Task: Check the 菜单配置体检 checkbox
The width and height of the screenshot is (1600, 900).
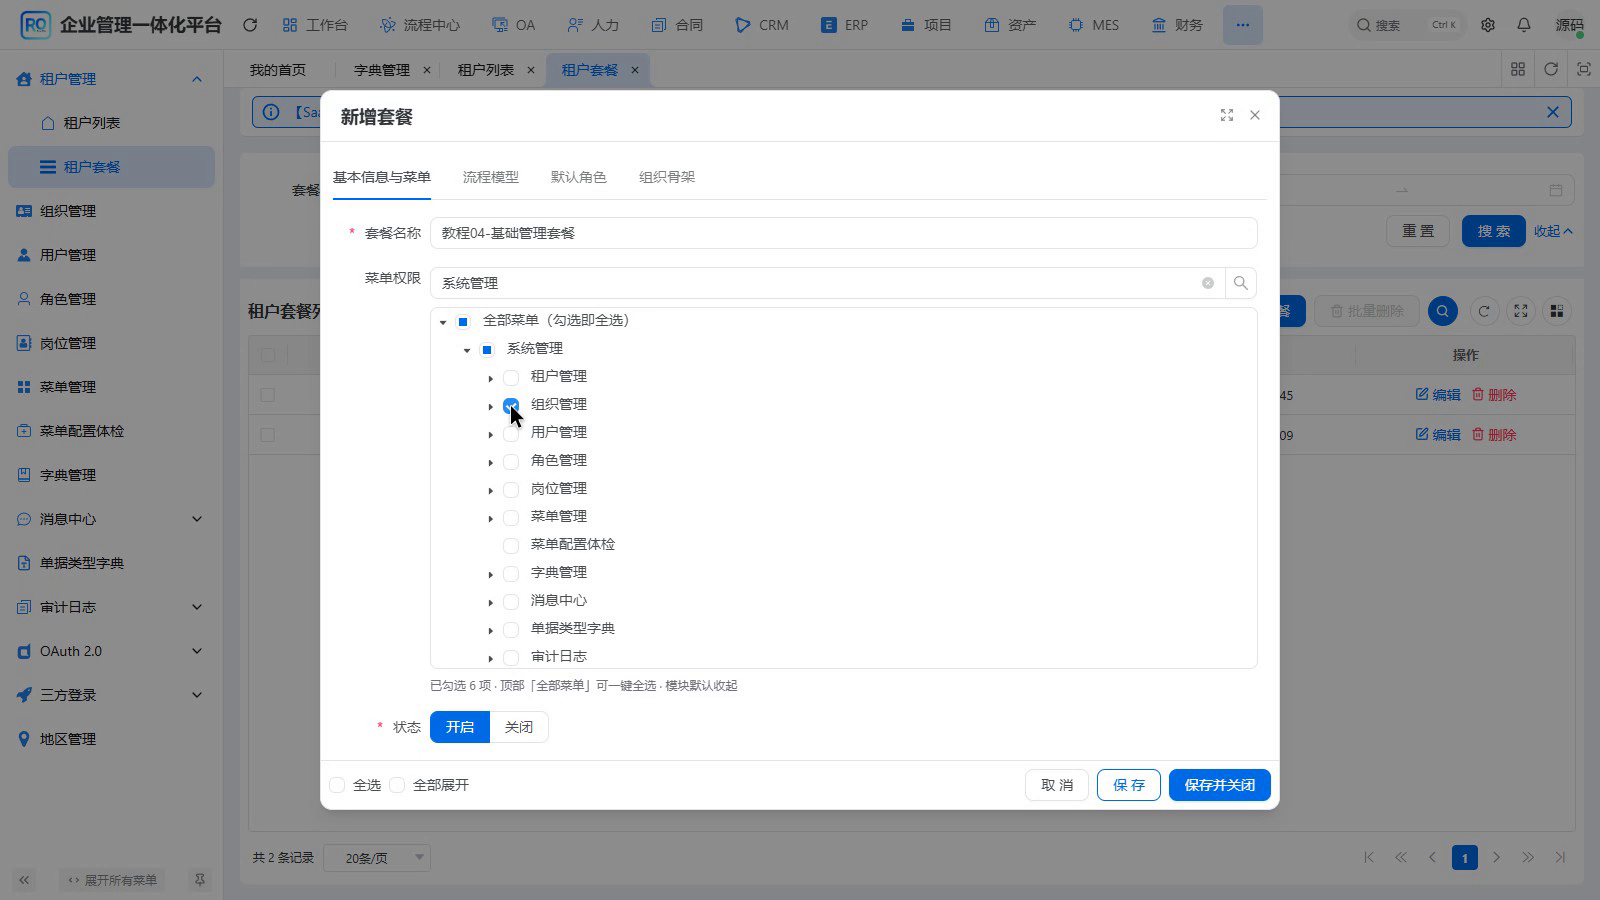Action: [511, 545]
